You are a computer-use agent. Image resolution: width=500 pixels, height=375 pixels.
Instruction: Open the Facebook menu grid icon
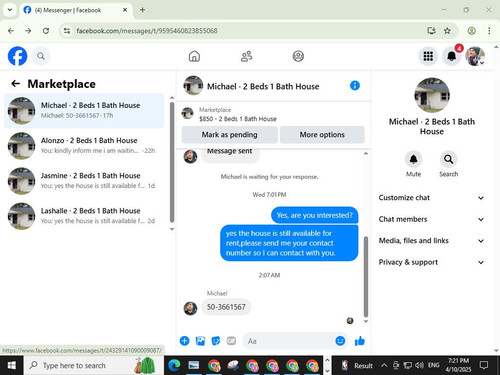[x=428, y=56]
